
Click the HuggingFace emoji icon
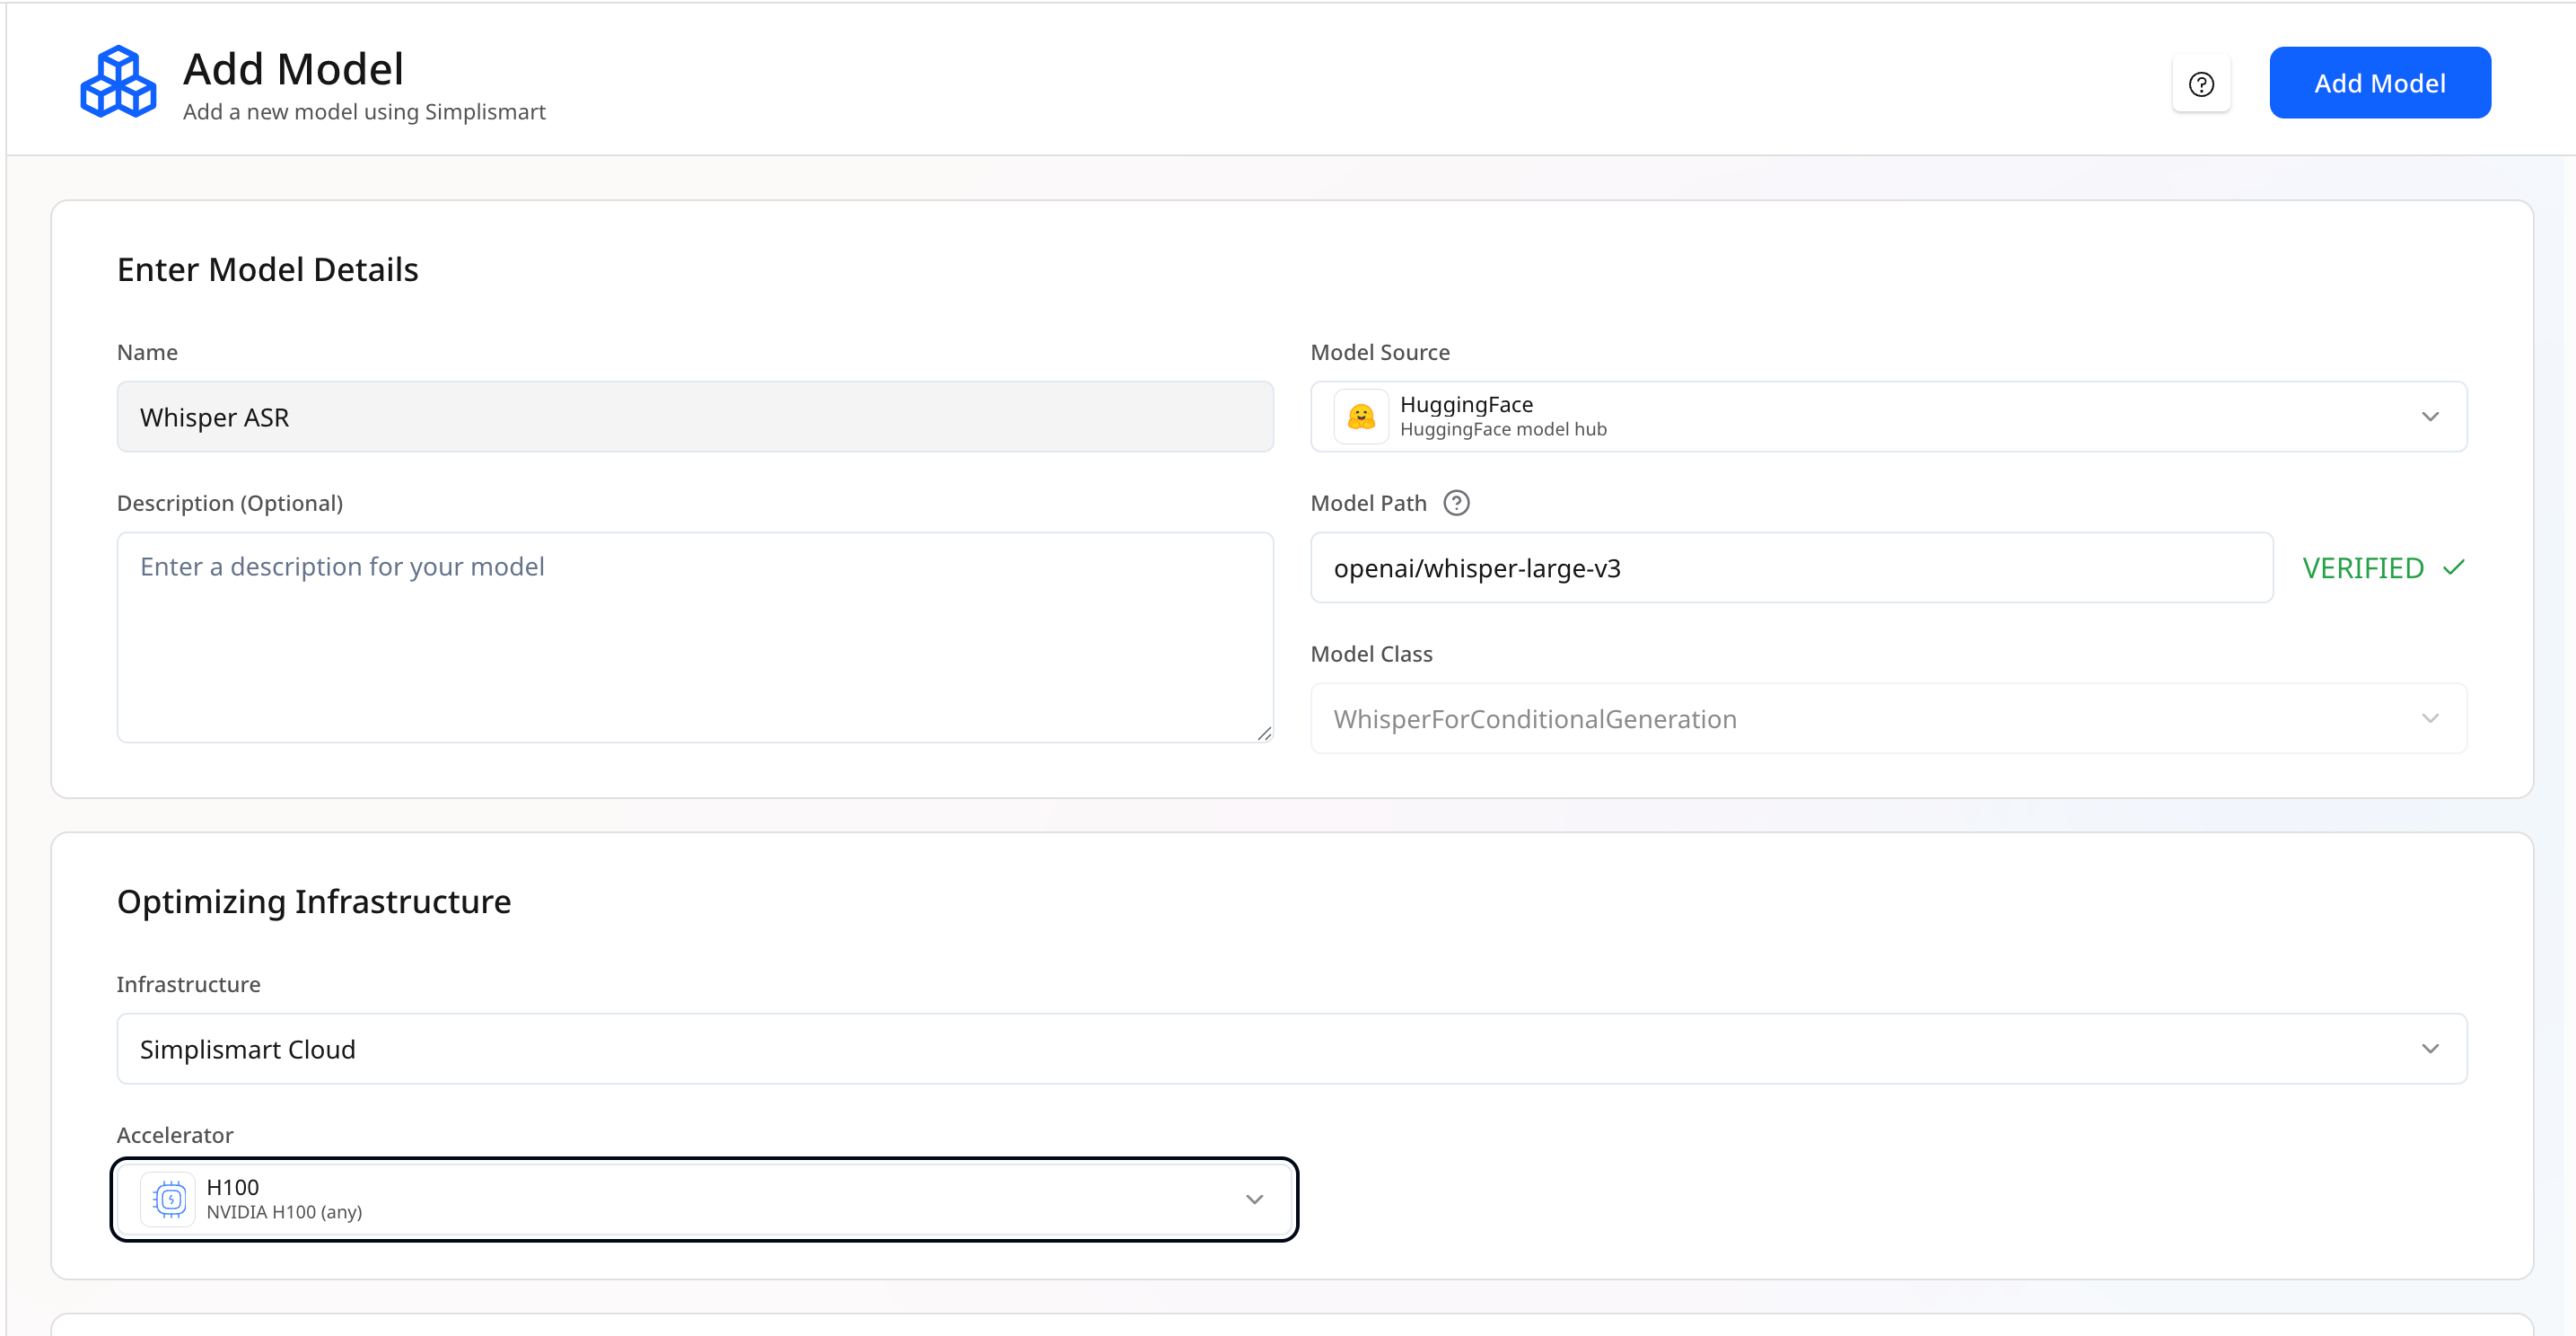pos(1361,416)
